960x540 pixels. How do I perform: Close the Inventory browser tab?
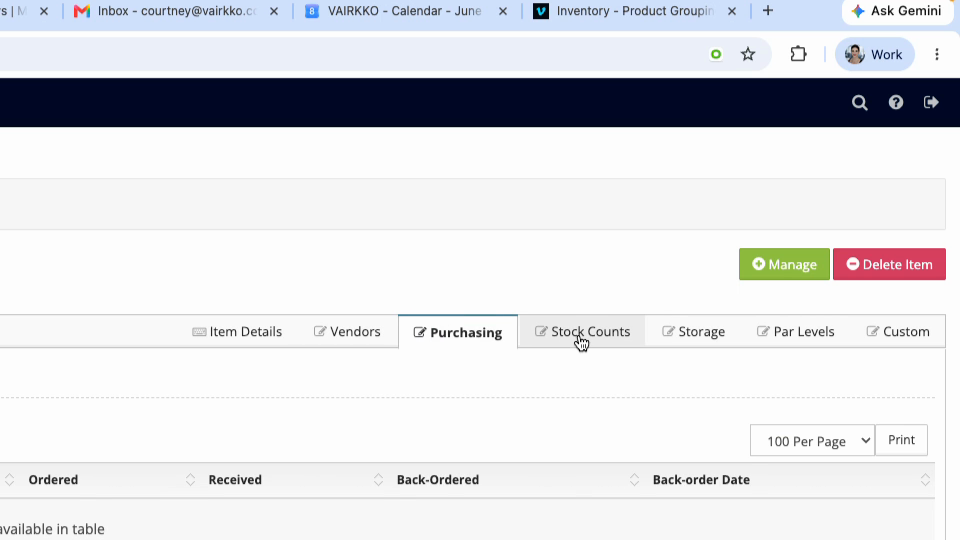732,11
